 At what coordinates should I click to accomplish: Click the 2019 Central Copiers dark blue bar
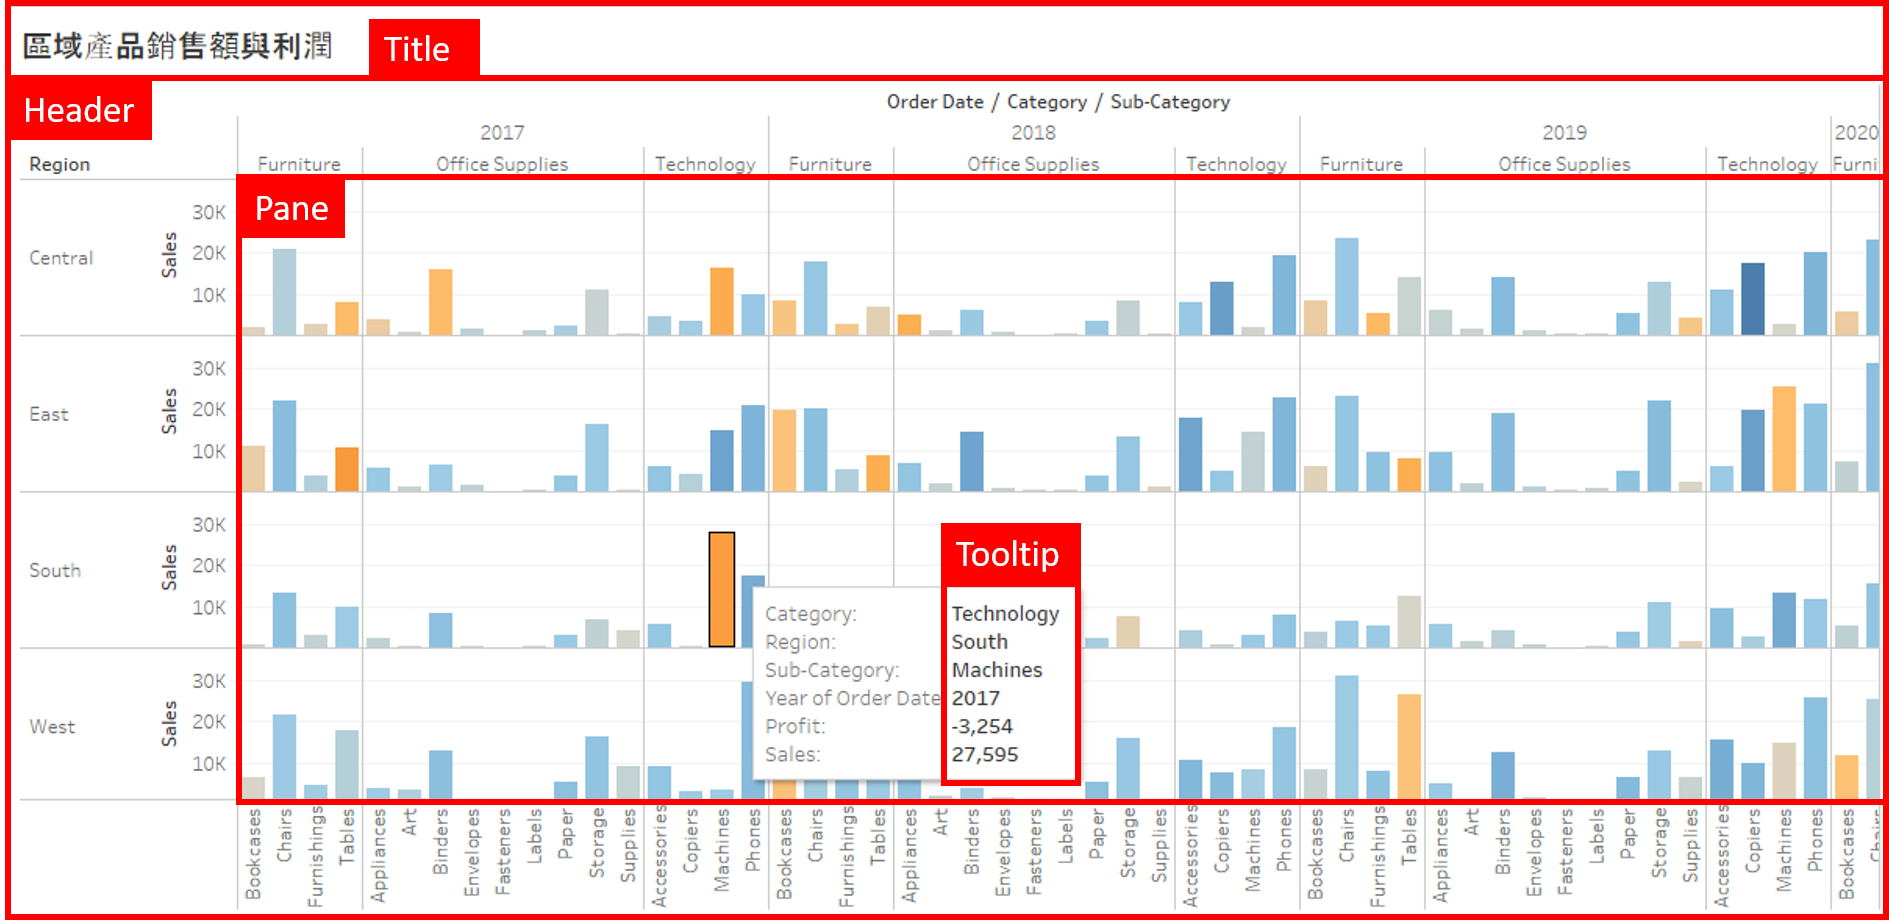1752,299
